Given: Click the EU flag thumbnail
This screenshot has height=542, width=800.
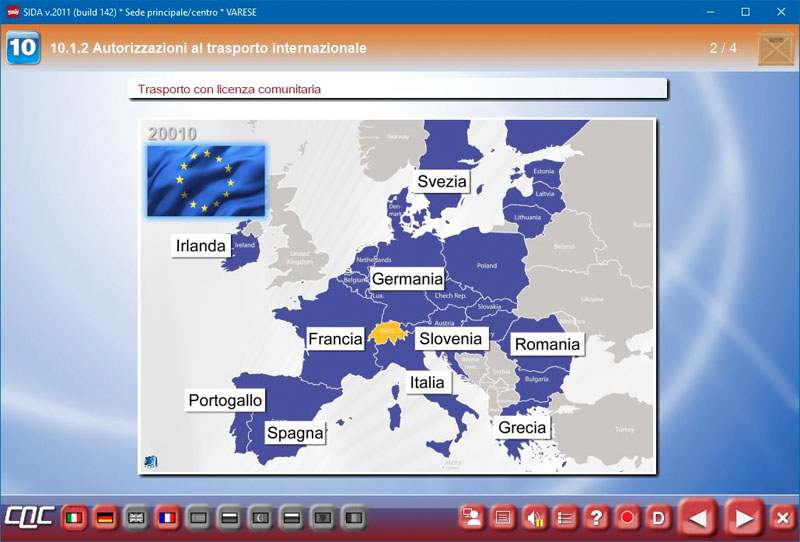Looking at the screenshot, I should 206,181.
